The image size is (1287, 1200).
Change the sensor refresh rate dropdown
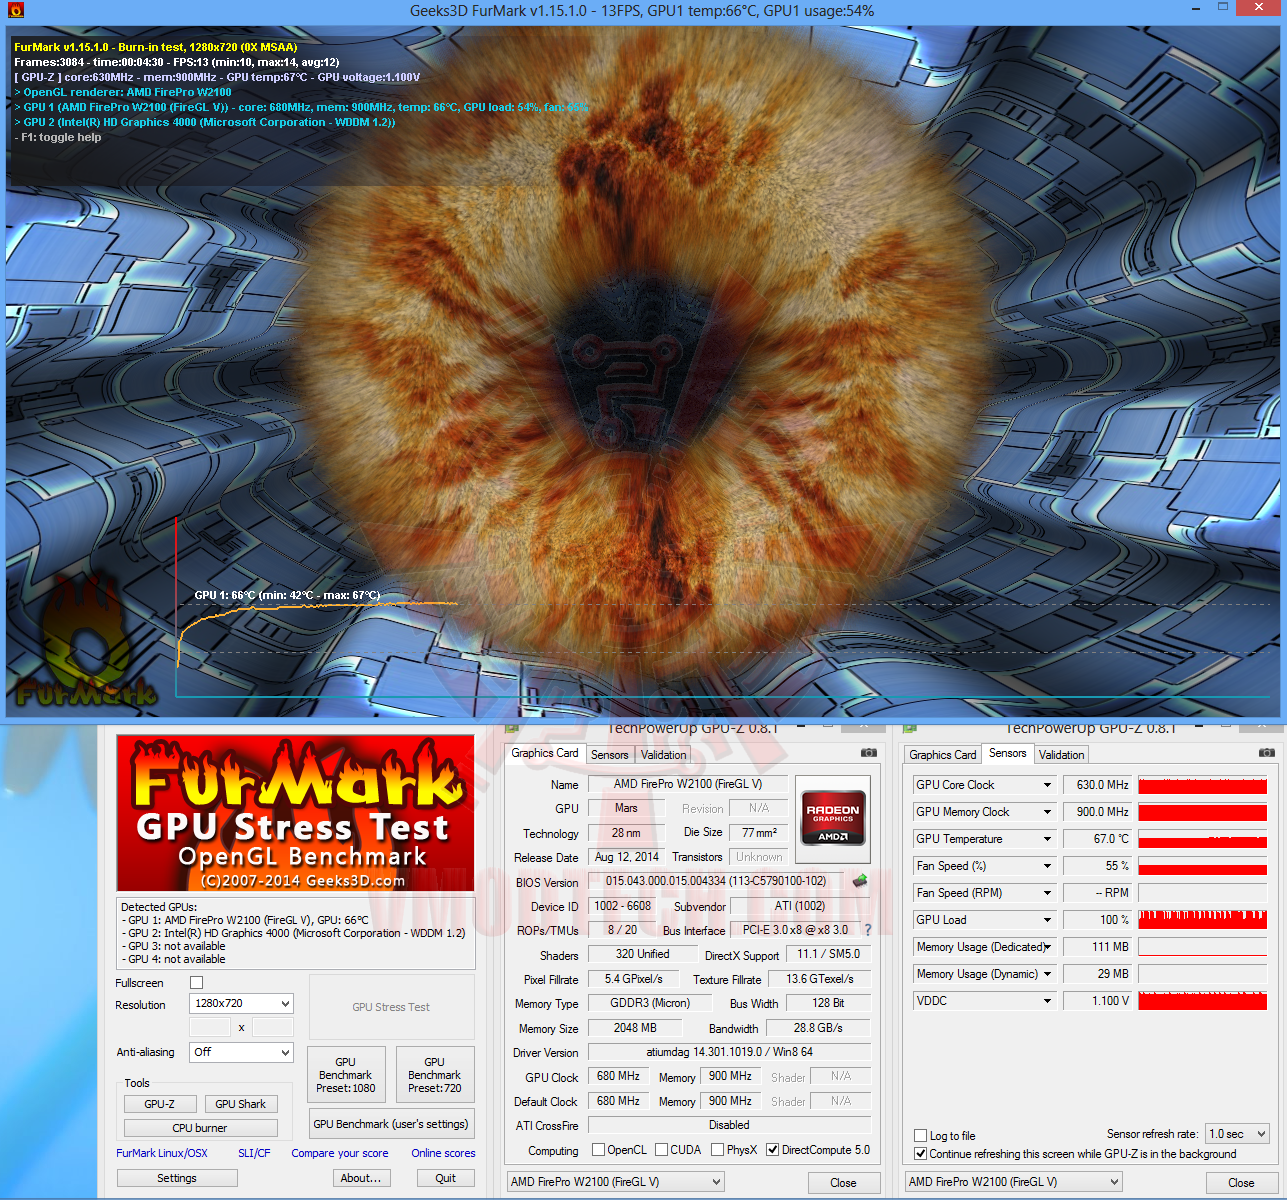pyautogui.click(x=1237, y=1133)
